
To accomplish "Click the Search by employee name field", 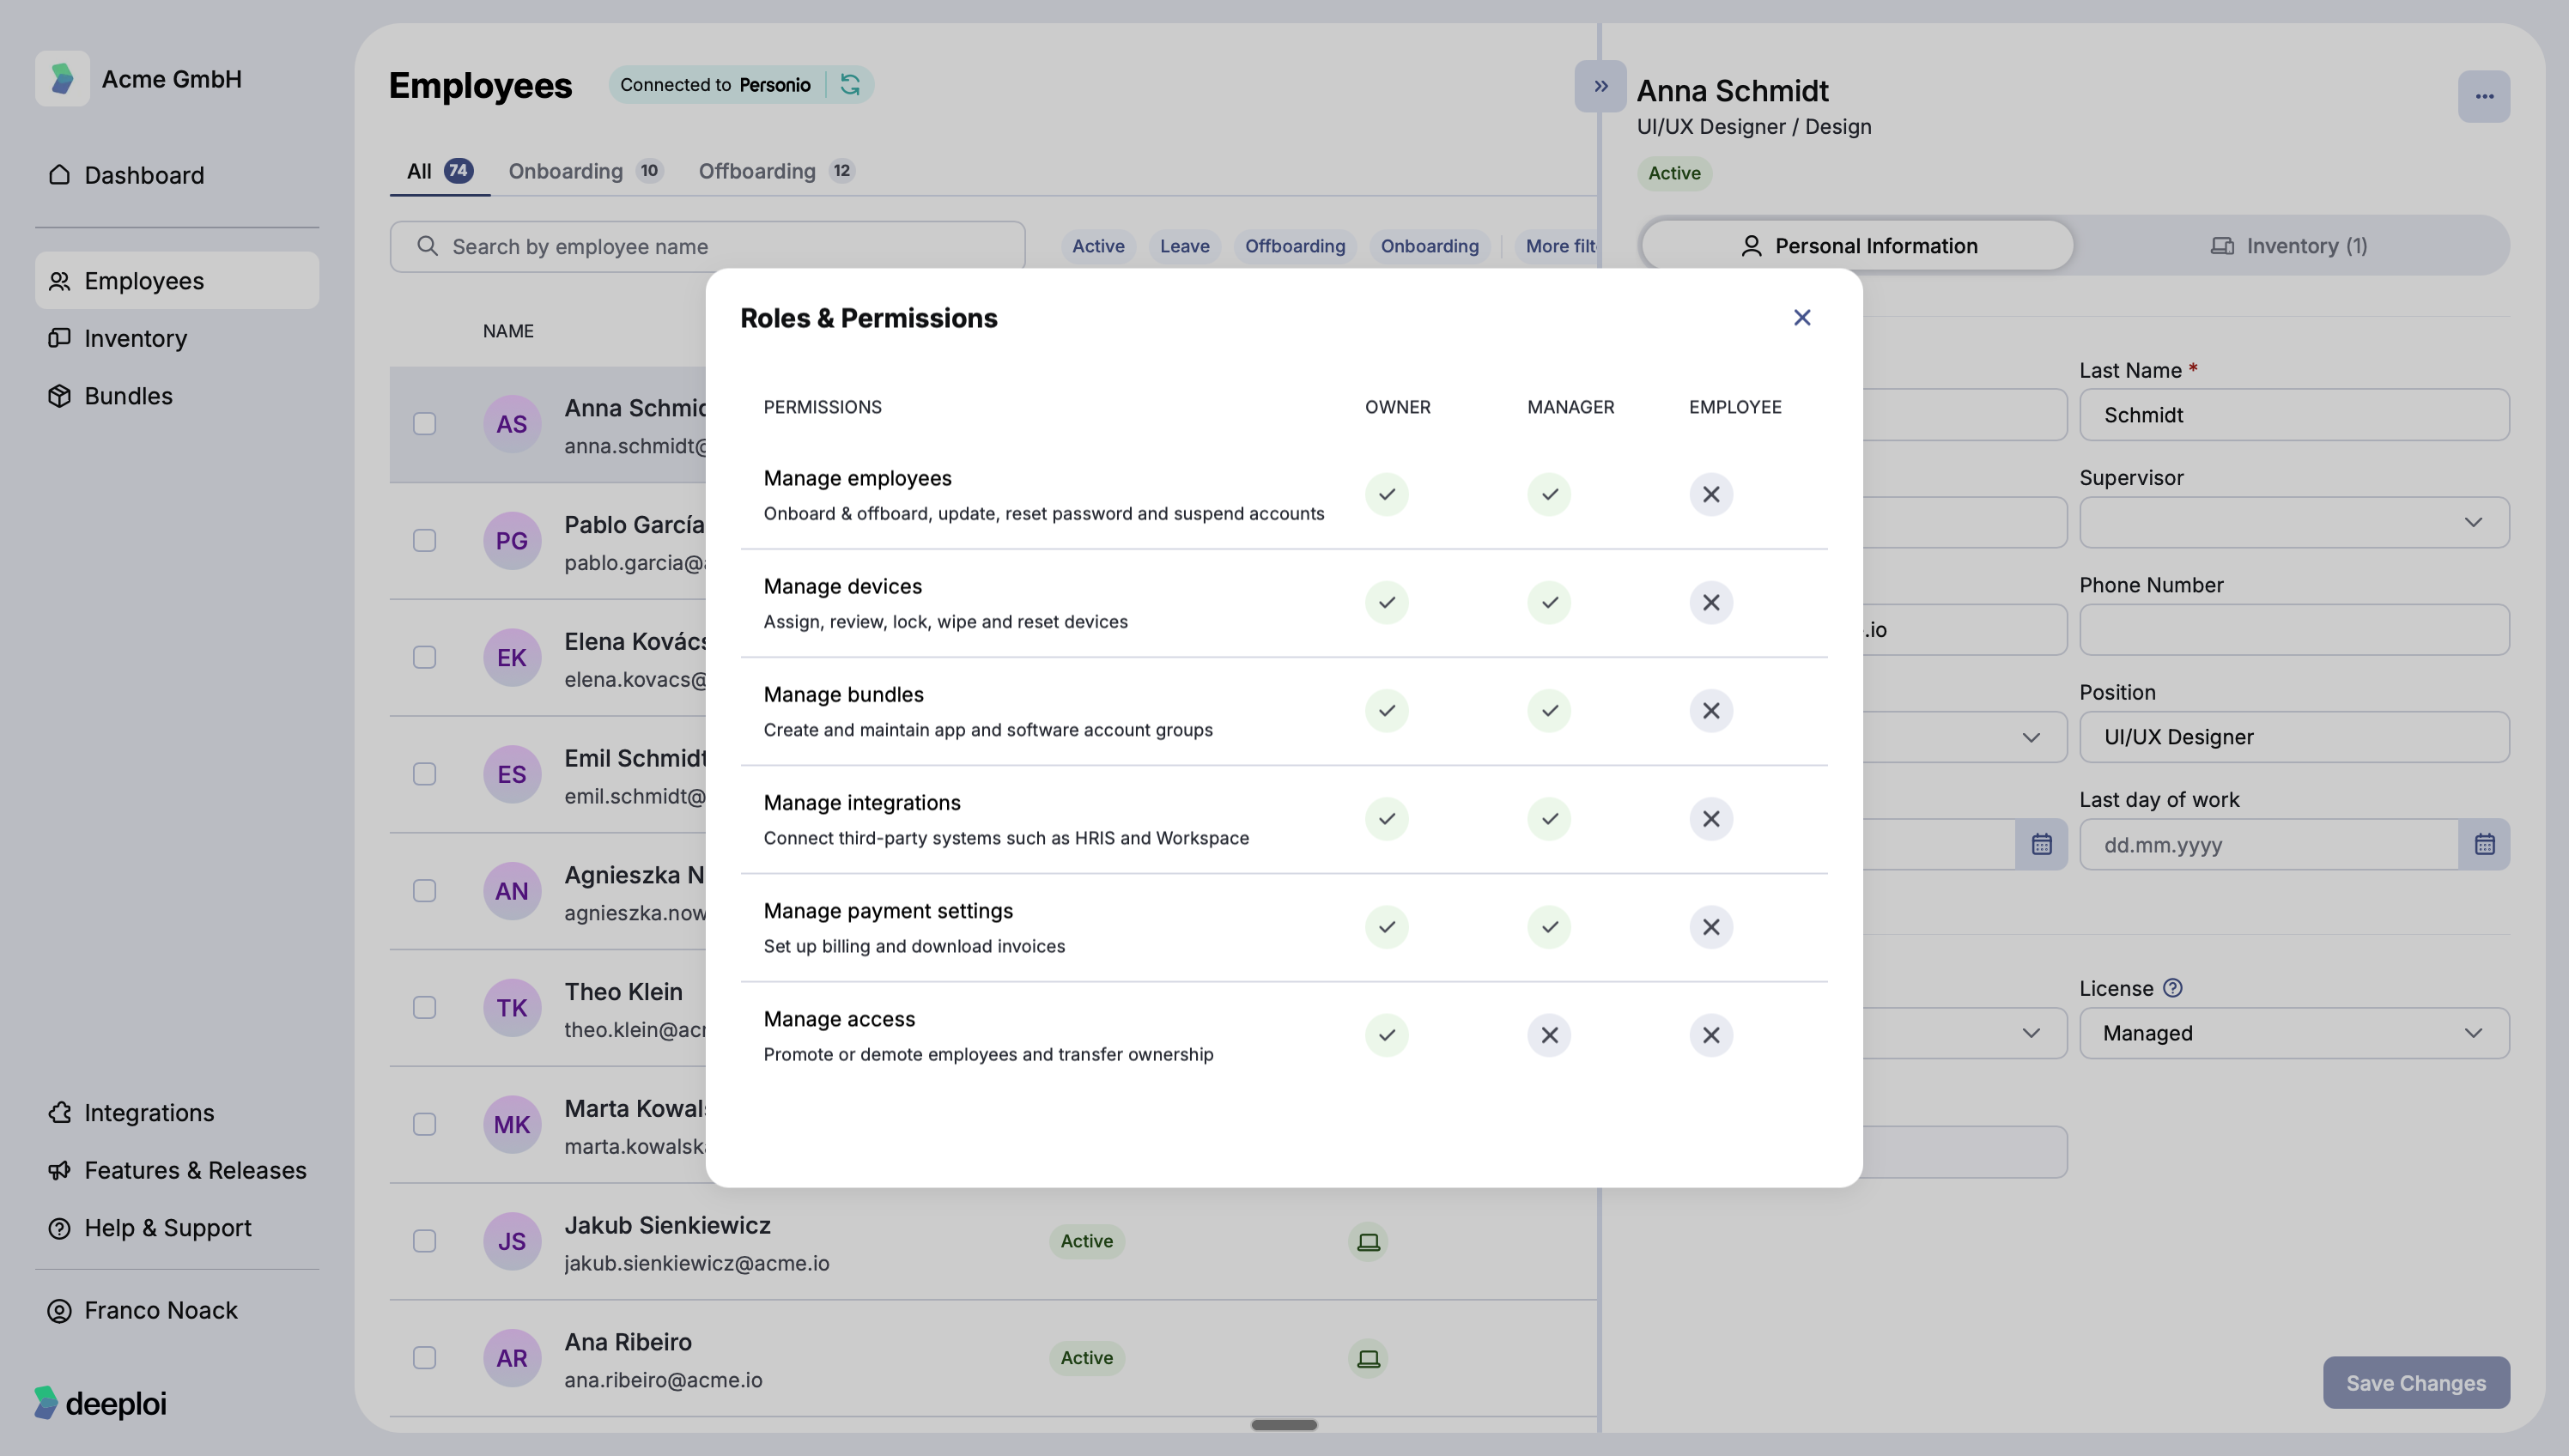I will click(x=707, y=247).
